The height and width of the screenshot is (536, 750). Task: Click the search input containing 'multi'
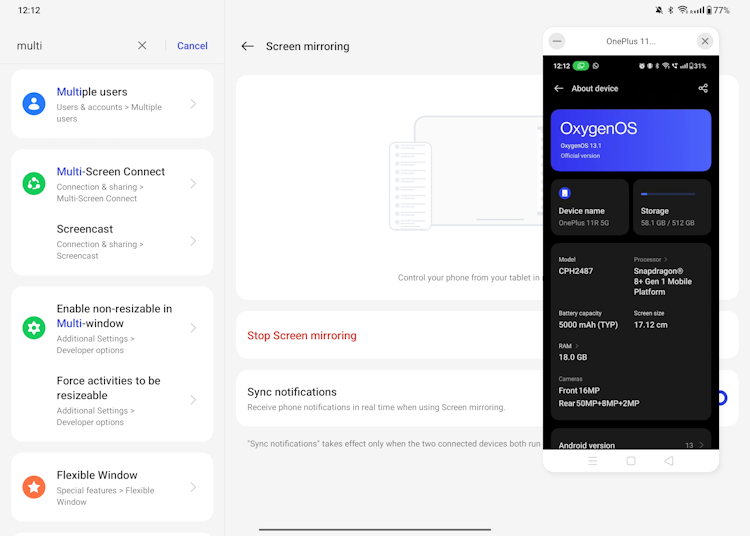70,45
